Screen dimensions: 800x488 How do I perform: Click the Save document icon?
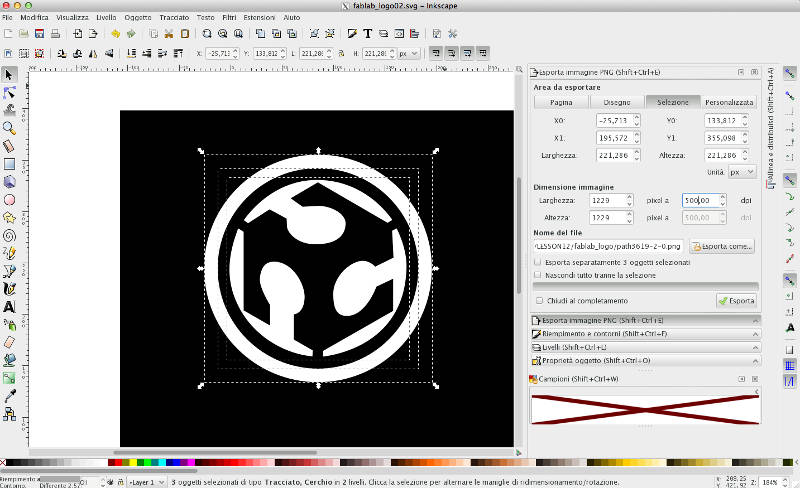pos(39,34)
